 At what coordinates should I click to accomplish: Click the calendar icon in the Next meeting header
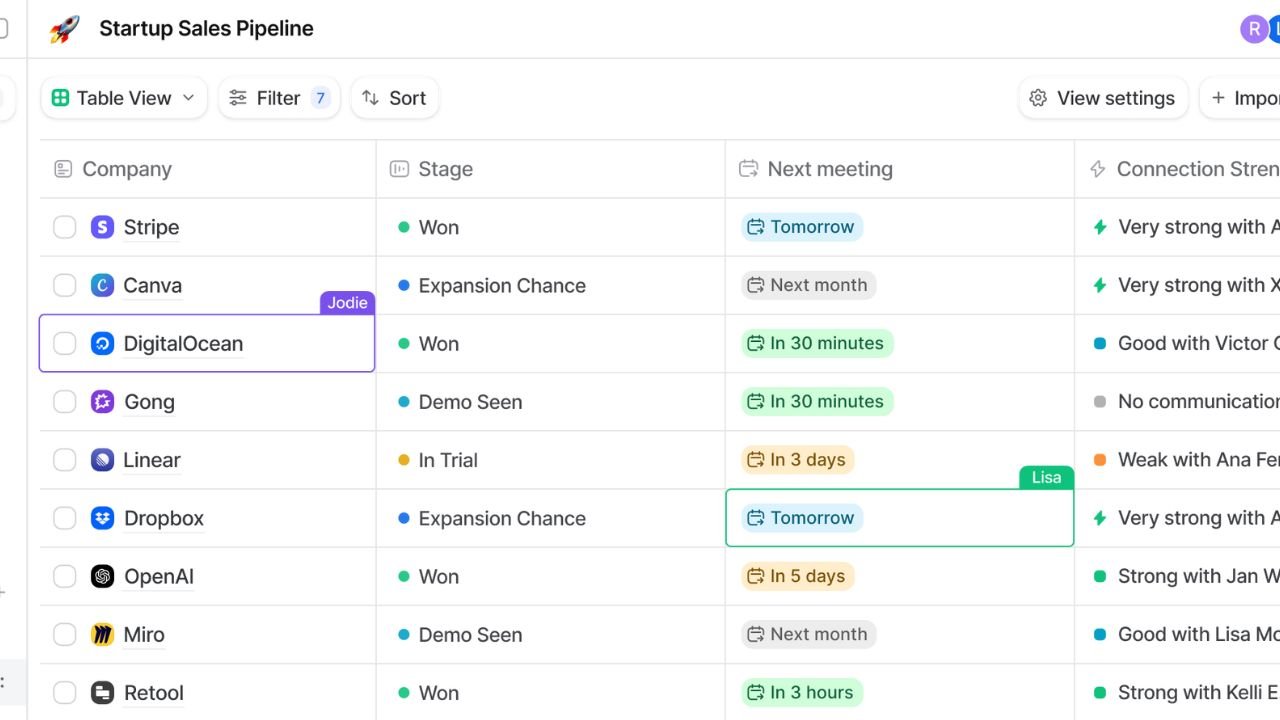tap(747, 168)
